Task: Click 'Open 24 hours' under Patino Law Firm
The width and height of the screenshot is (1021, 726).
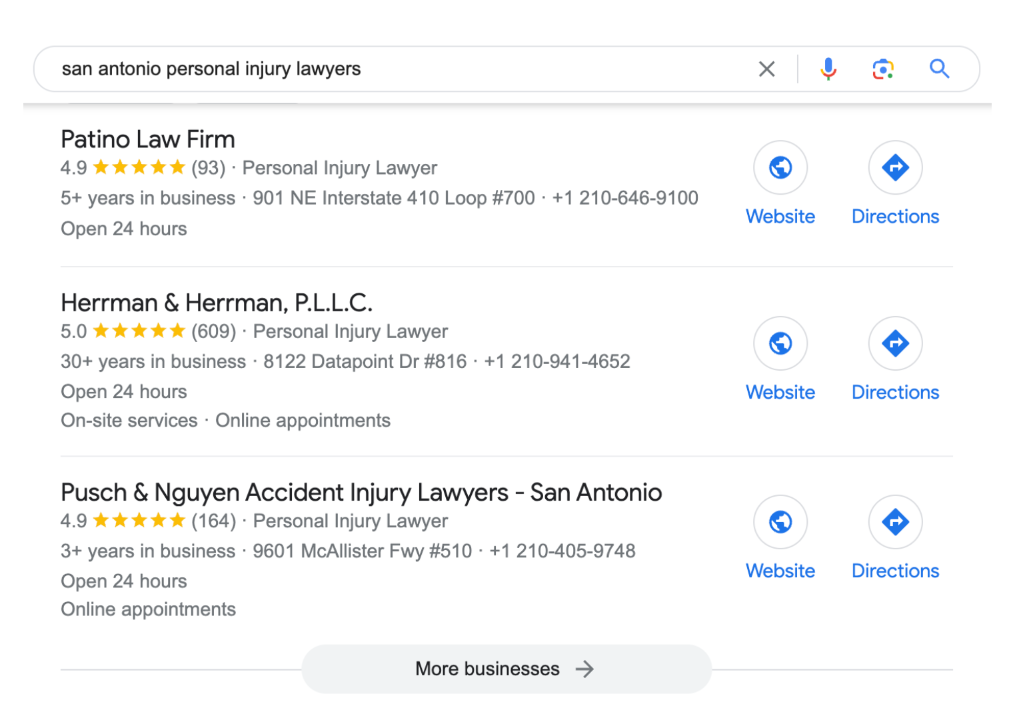Action: click(124, 229)
